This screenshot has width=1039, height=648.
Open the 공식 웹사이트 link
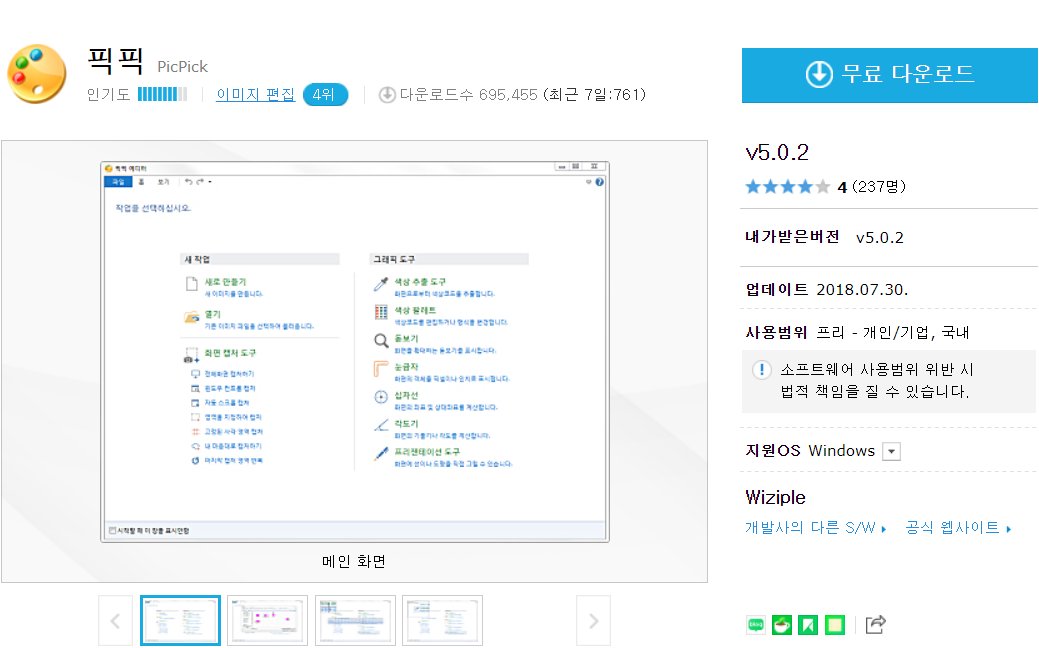[958, 527]
